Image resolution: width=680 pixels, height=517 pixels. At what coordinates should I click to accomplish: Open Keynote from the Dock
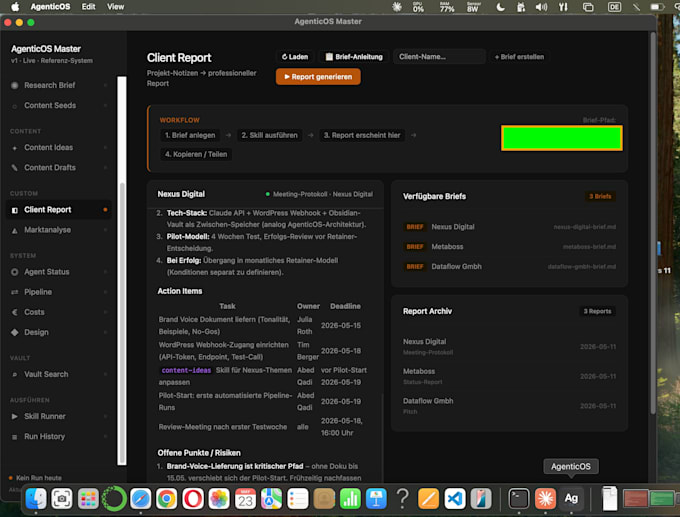[376, 498]
